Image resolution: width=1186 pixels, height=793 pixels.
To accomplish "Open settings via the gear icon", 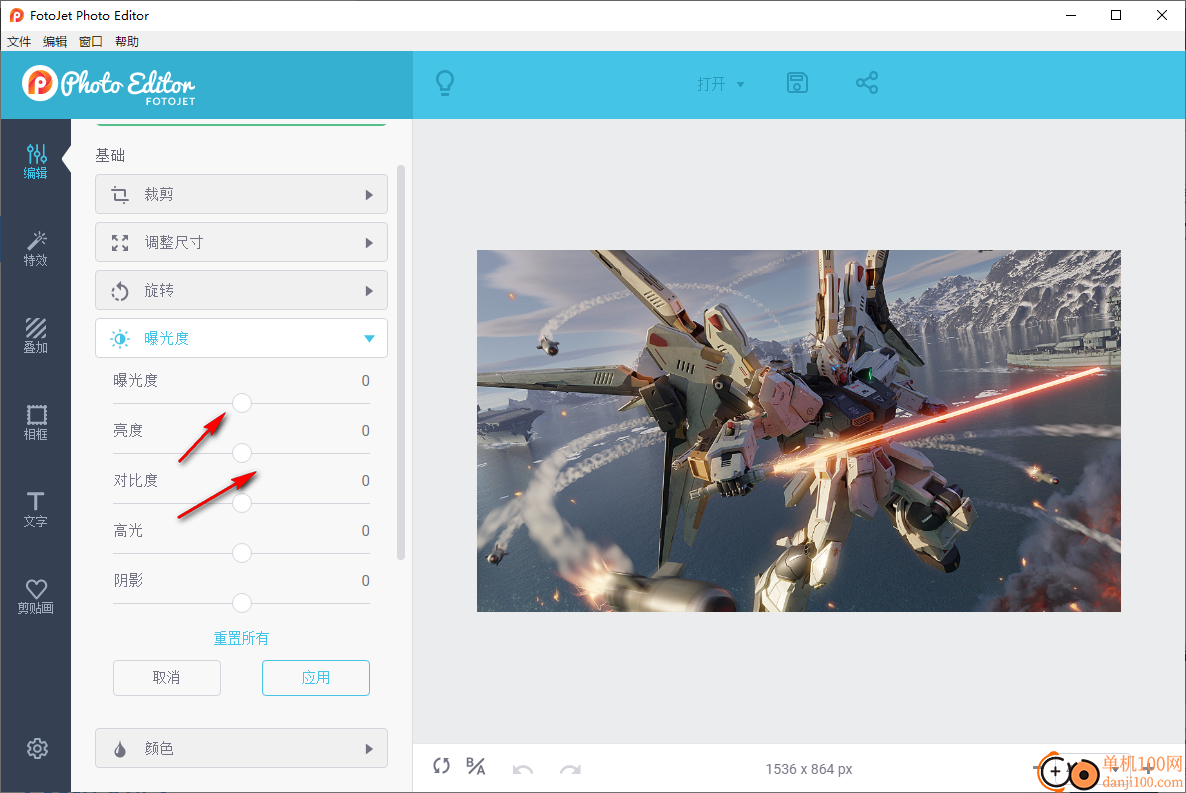I will [x=37, y=748].
